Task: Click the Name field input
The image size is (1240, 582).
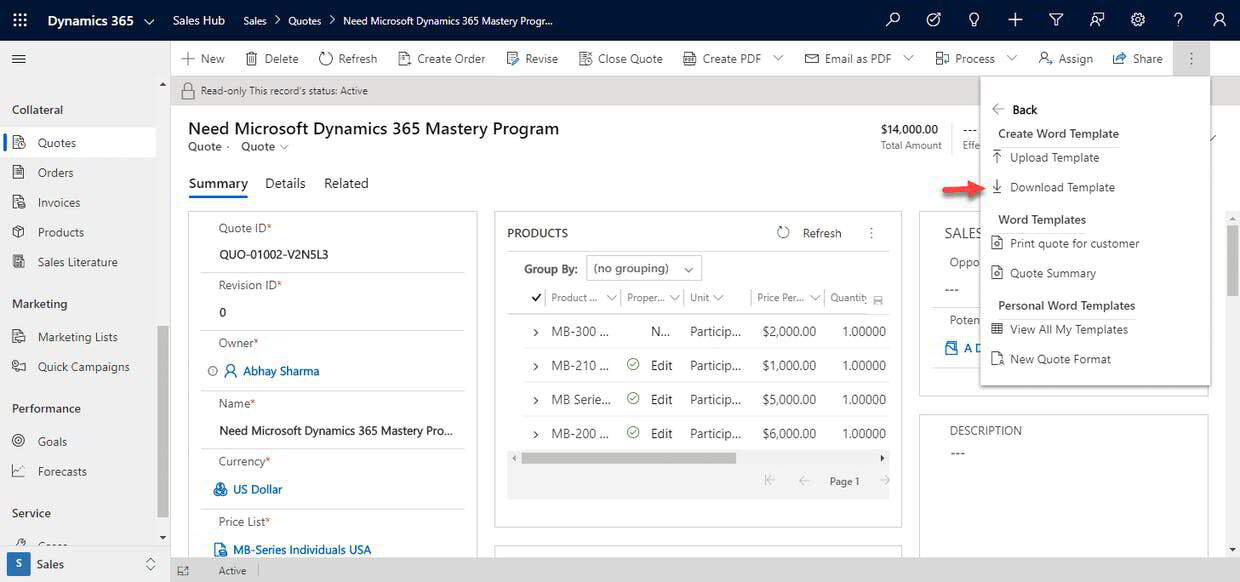Action: pyautogui.click(x=336, y=431)
